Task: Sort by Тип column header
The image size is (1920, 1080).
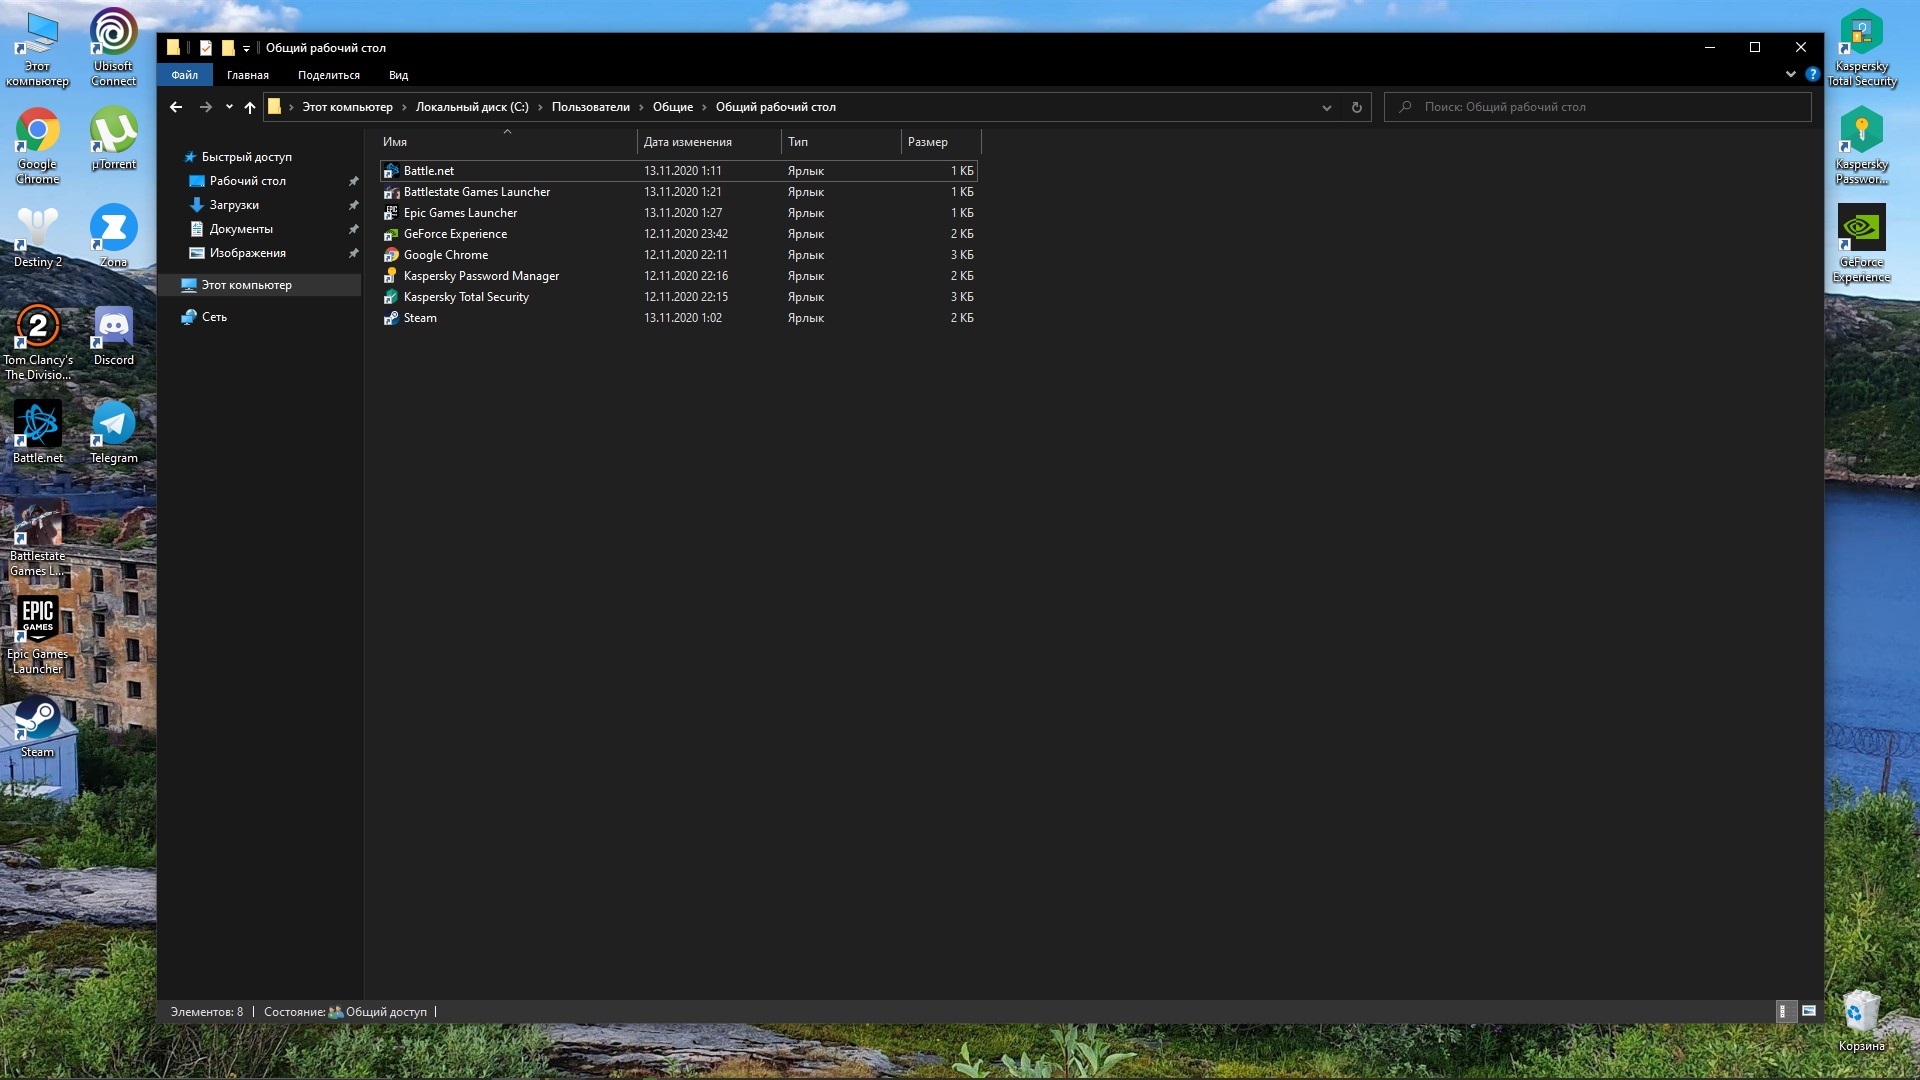Action: click(841, 142)
